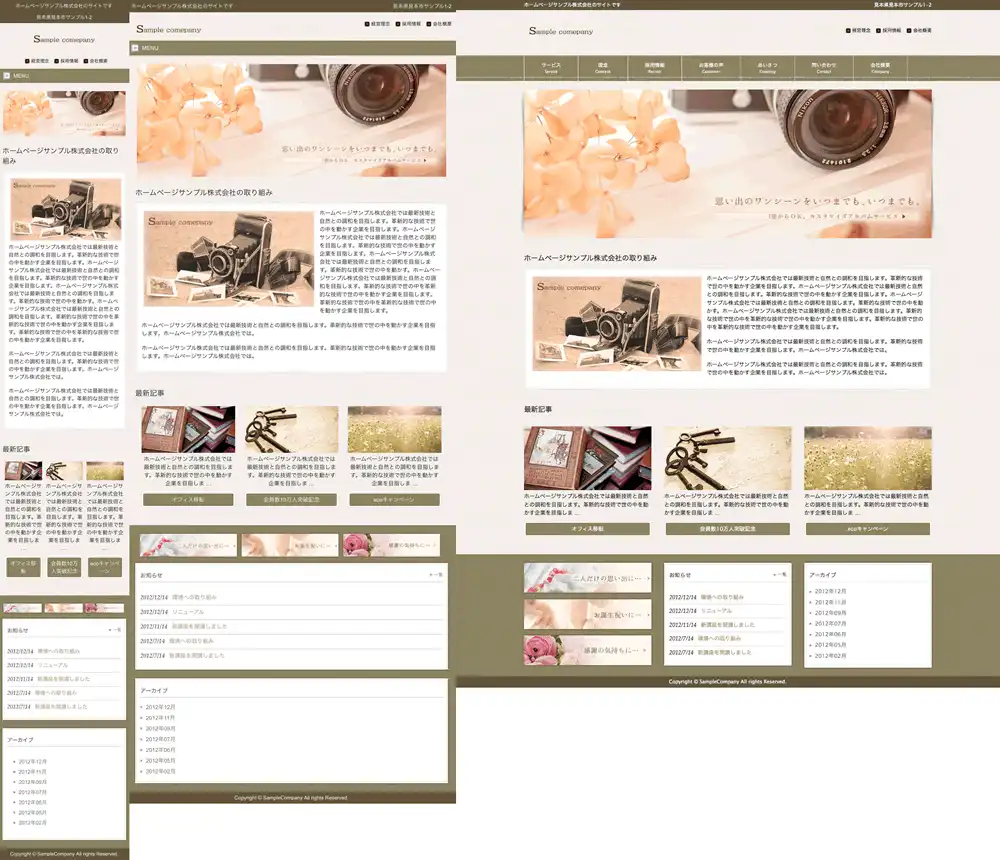Open the Concept (理念) nav item

603,68
